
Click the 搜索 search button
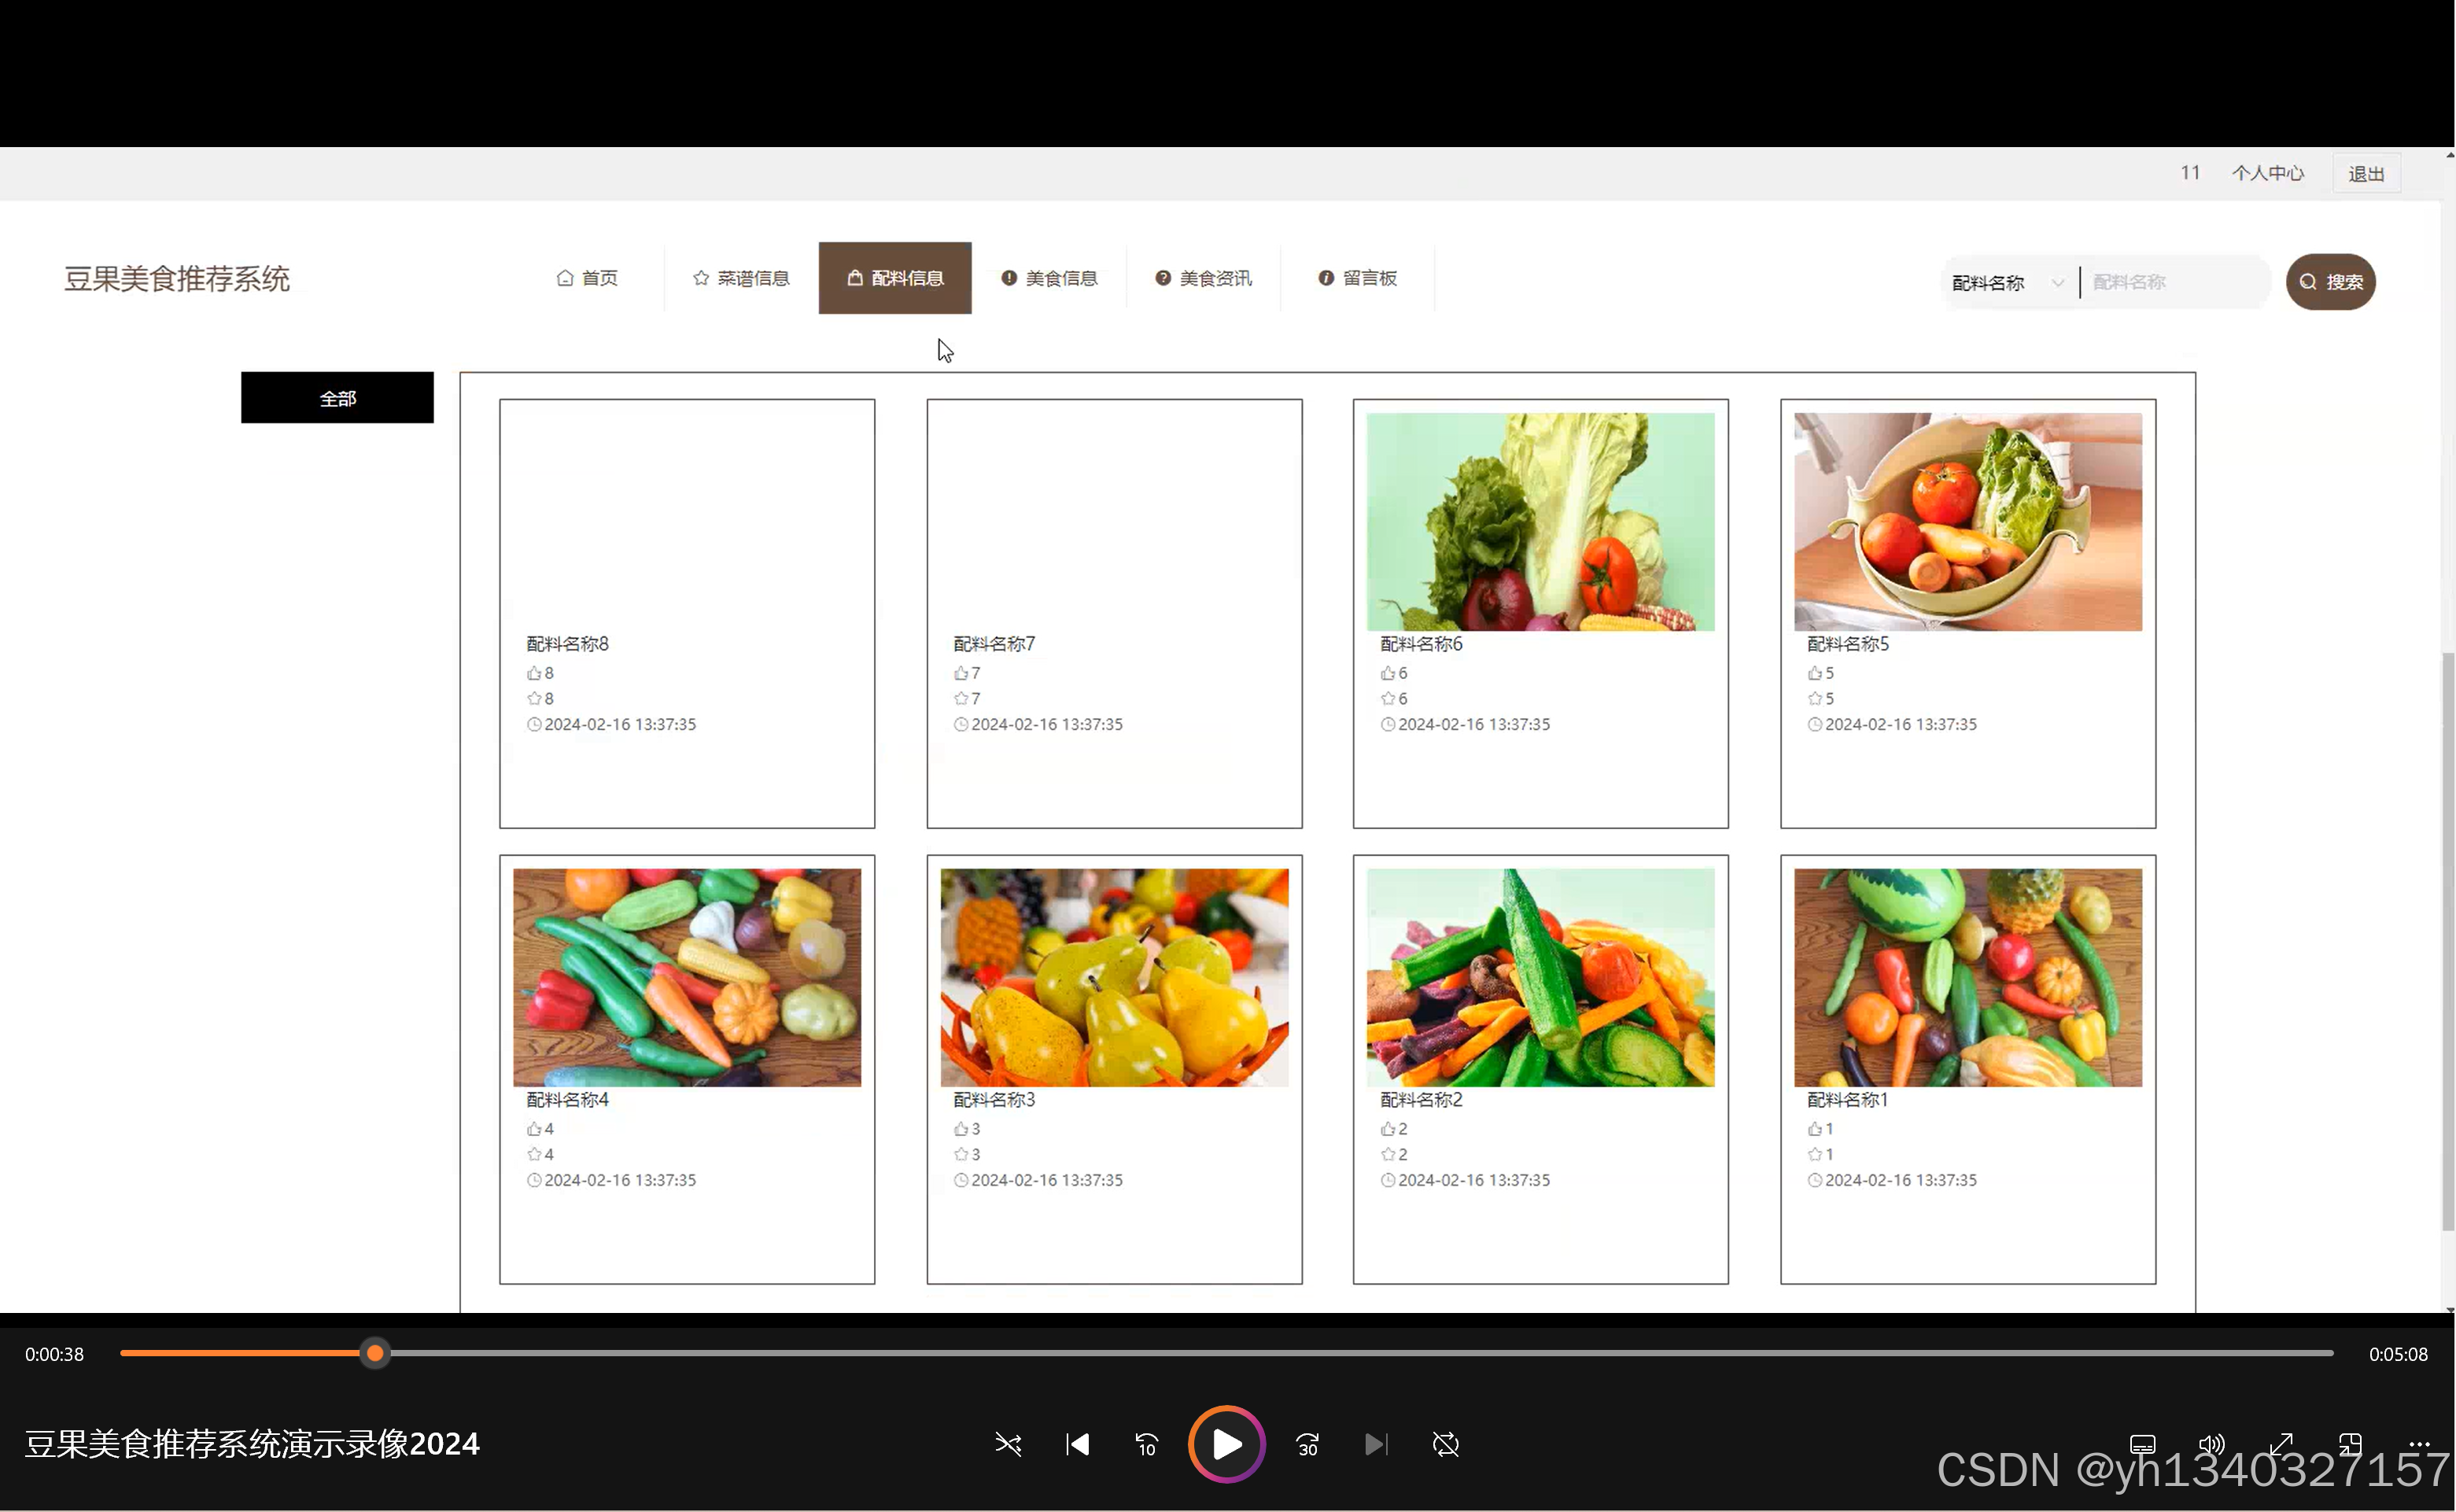tap(2330, 282)
